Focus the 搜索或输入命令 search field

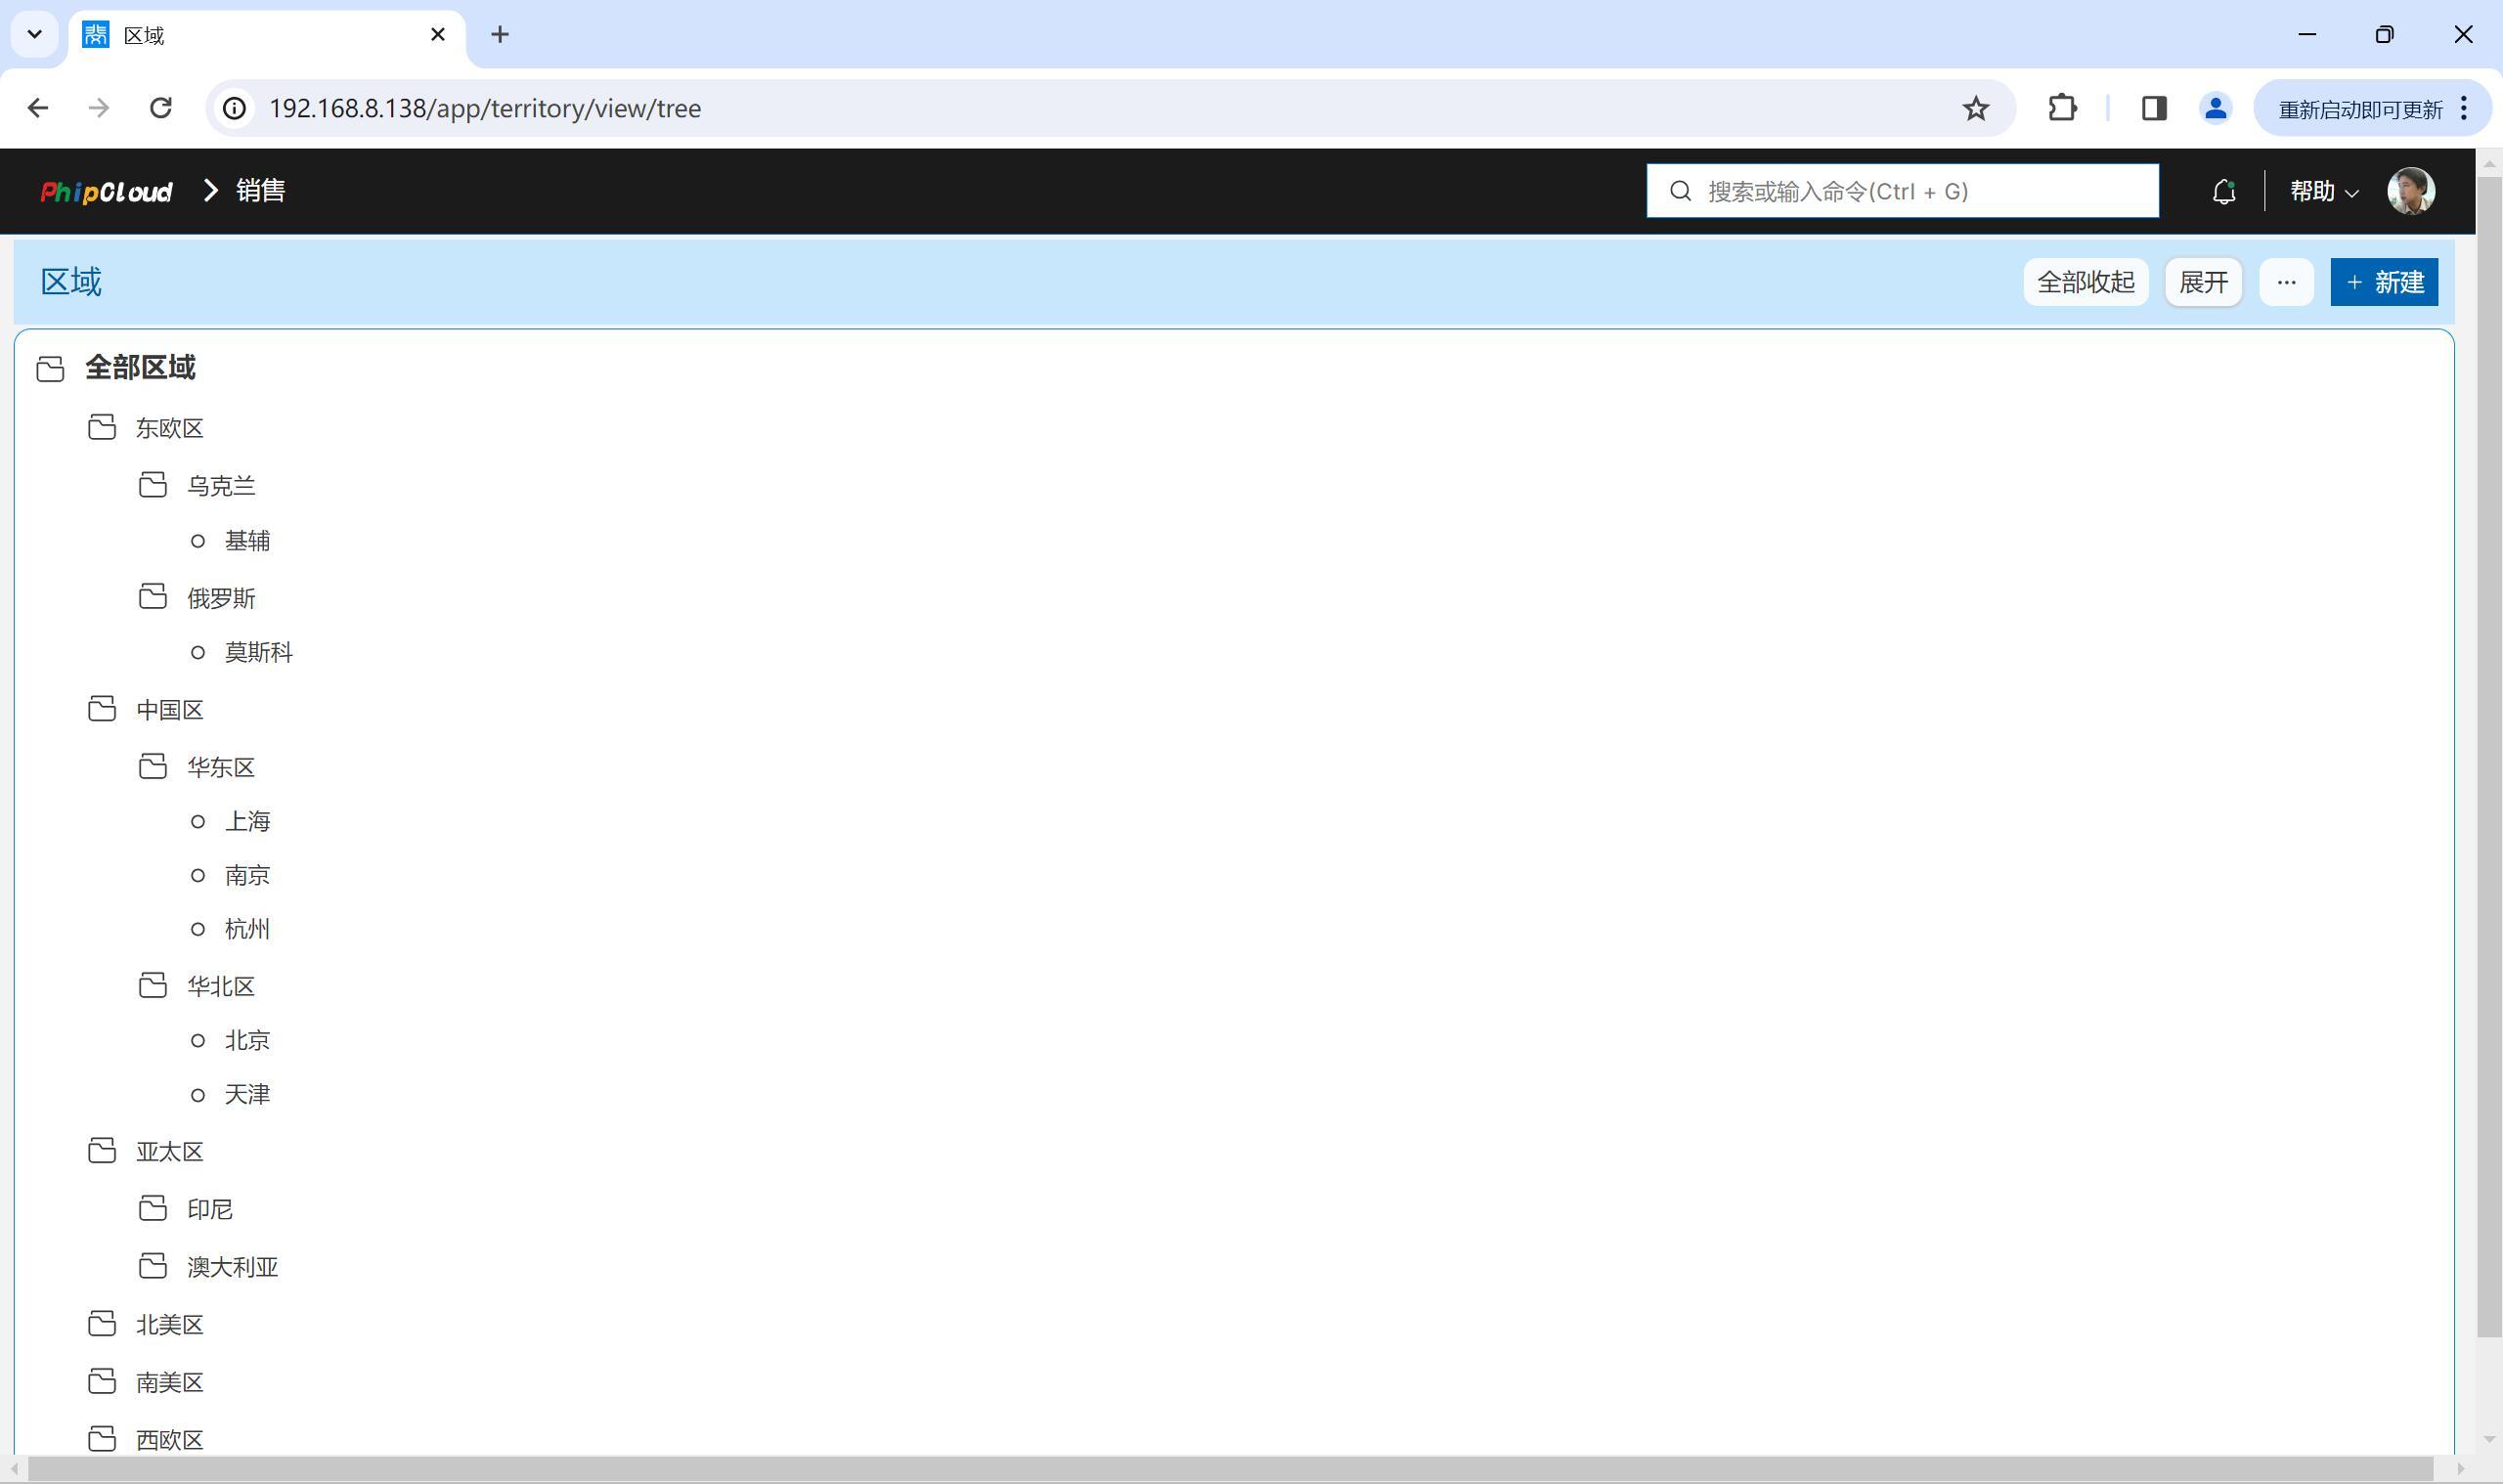1902,191
